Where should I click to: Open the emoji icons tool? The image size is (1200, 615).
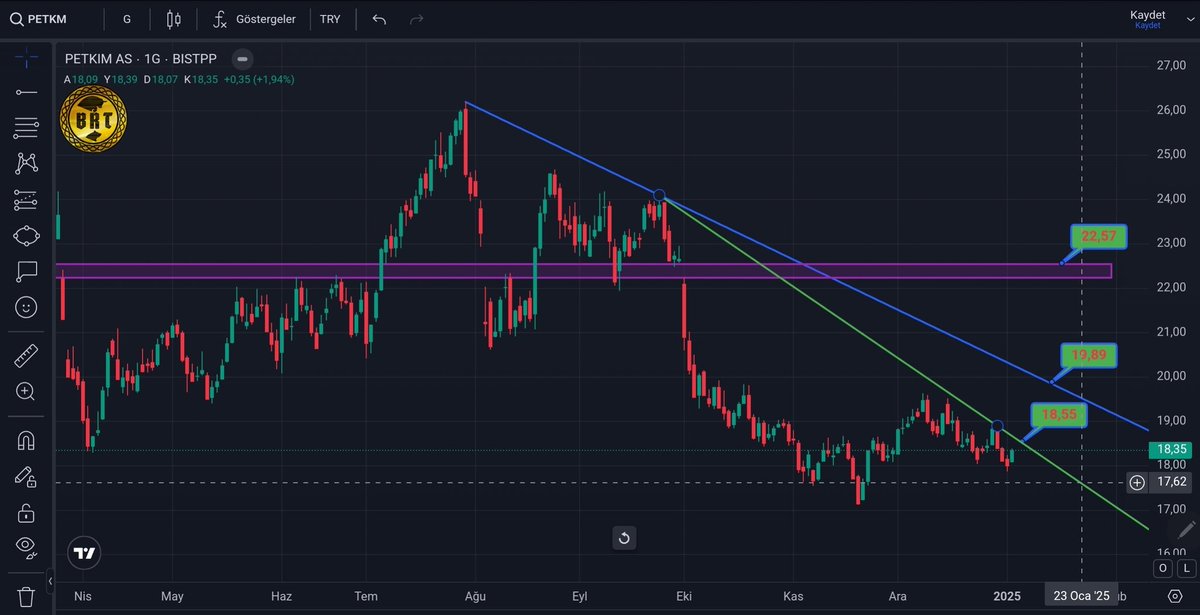click(26, 307)
